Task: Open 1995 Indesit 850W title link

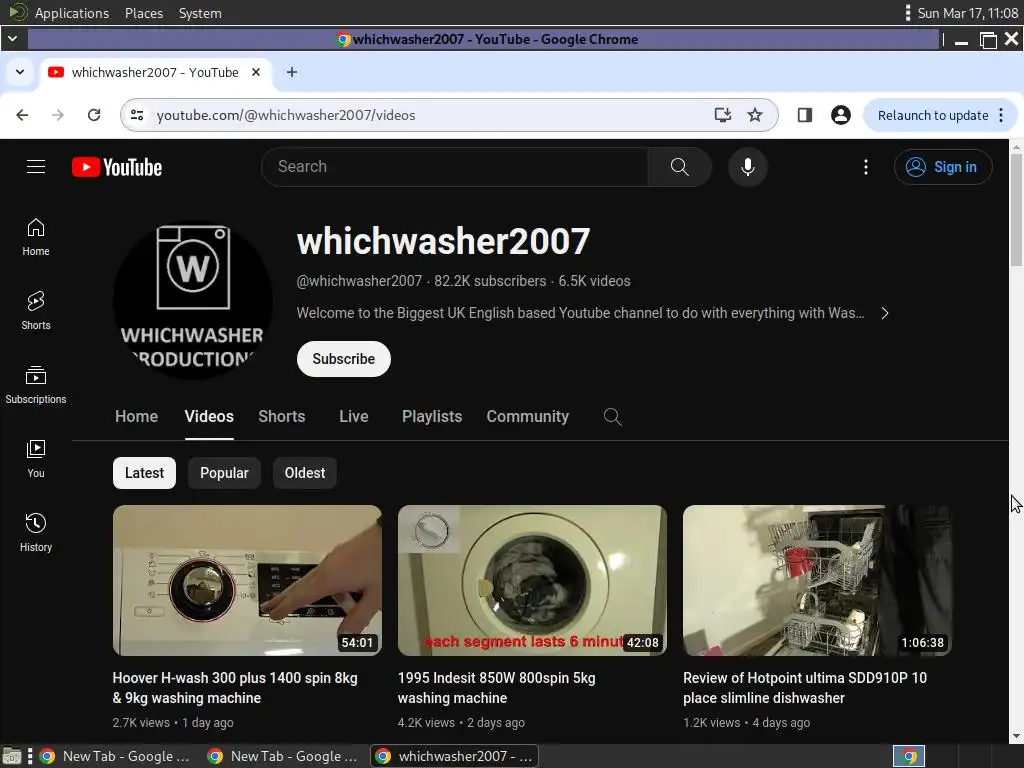Action: coord(496,688)
